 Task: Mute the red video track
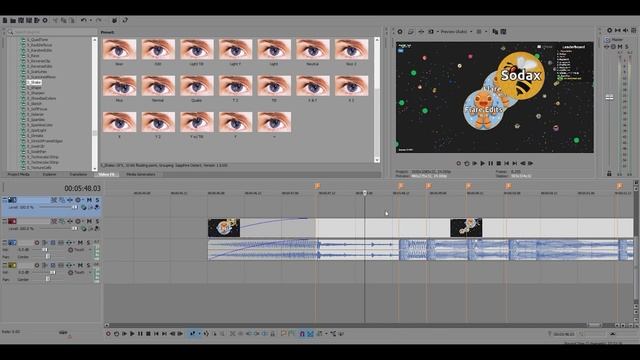[89, 221]
